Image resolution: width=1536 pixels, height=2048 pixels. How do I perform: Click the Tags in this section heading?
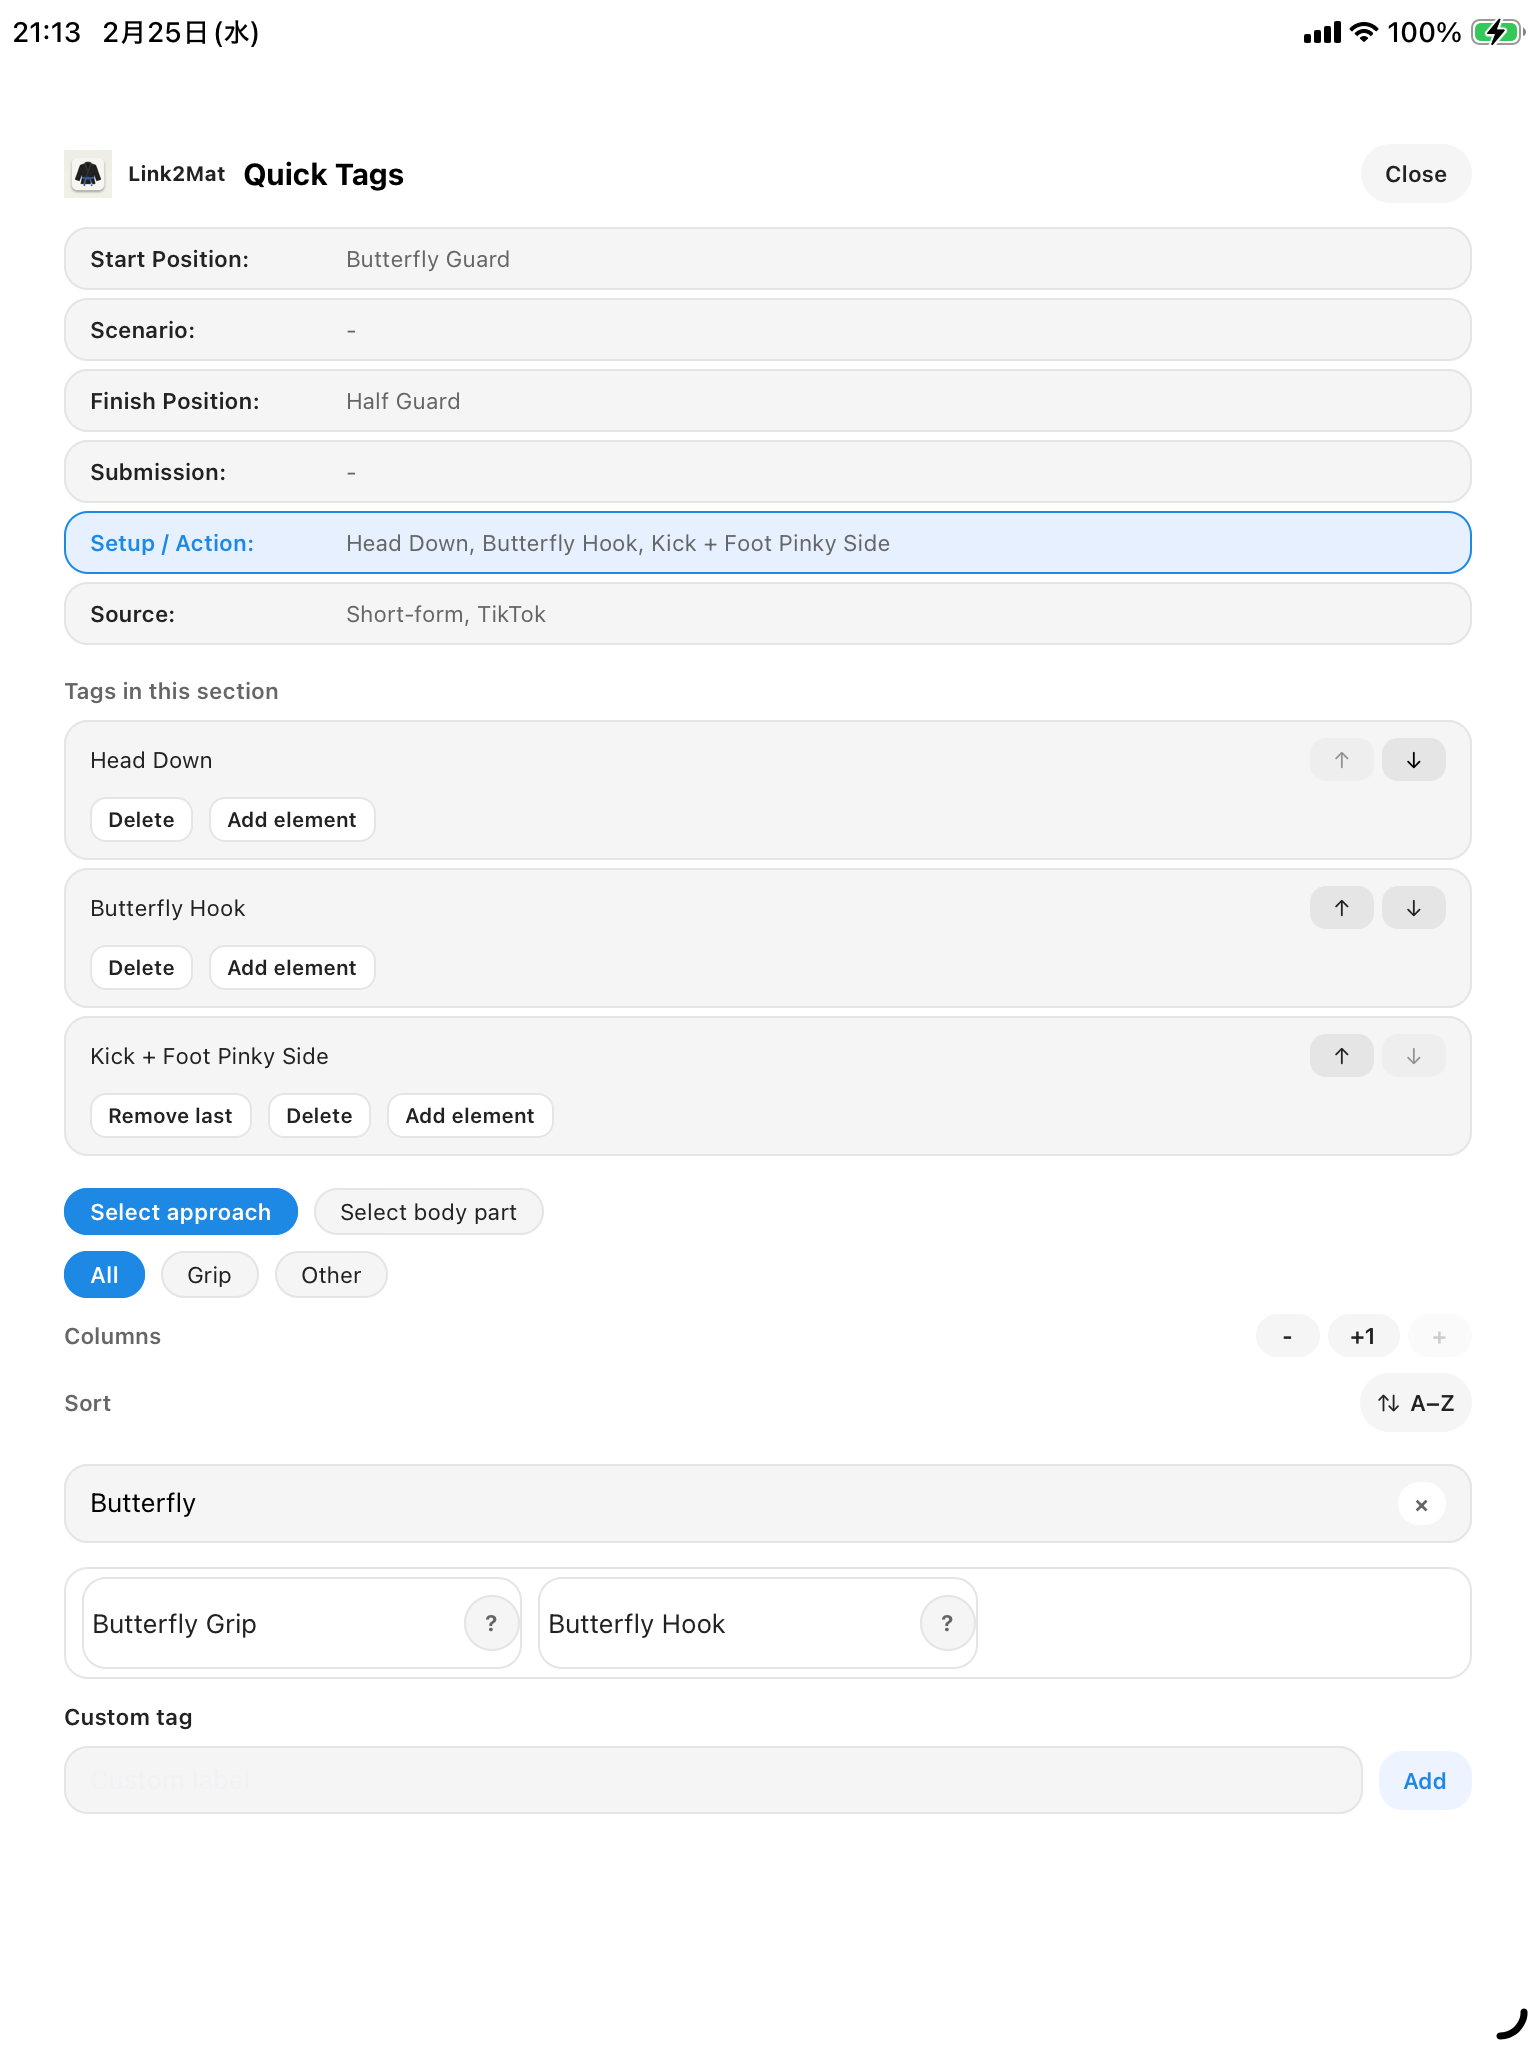pyautogui.click(x=171, y=691)
